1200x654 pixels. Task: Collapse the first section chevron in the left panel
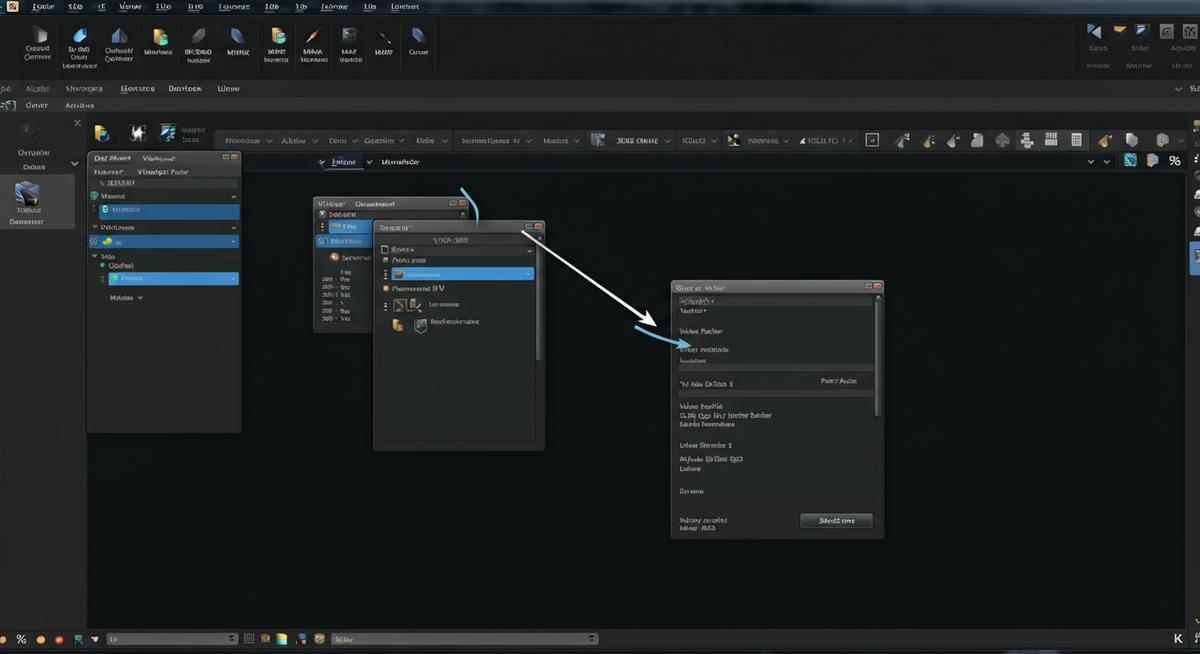point(233,197)
